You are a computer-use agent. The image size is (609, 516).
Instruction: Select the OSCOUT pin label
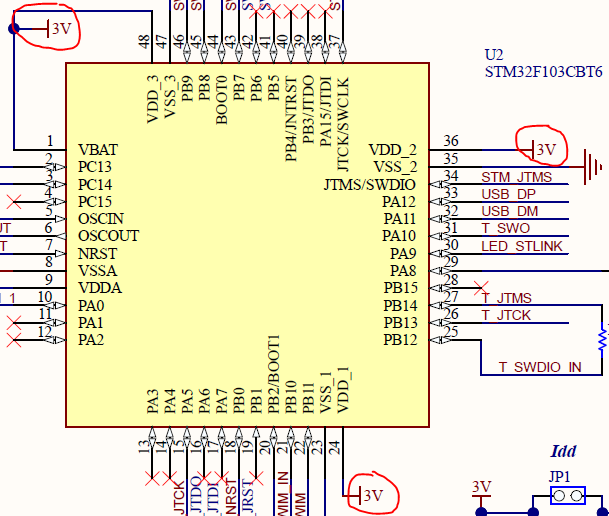(108, 236)
